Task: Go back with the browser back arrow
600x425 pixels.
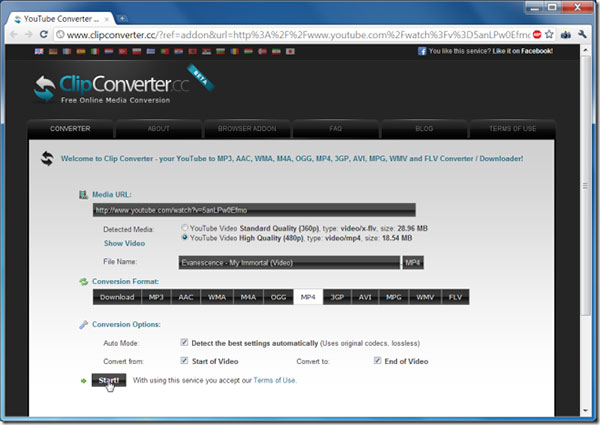Action: (x=13, y=34)
